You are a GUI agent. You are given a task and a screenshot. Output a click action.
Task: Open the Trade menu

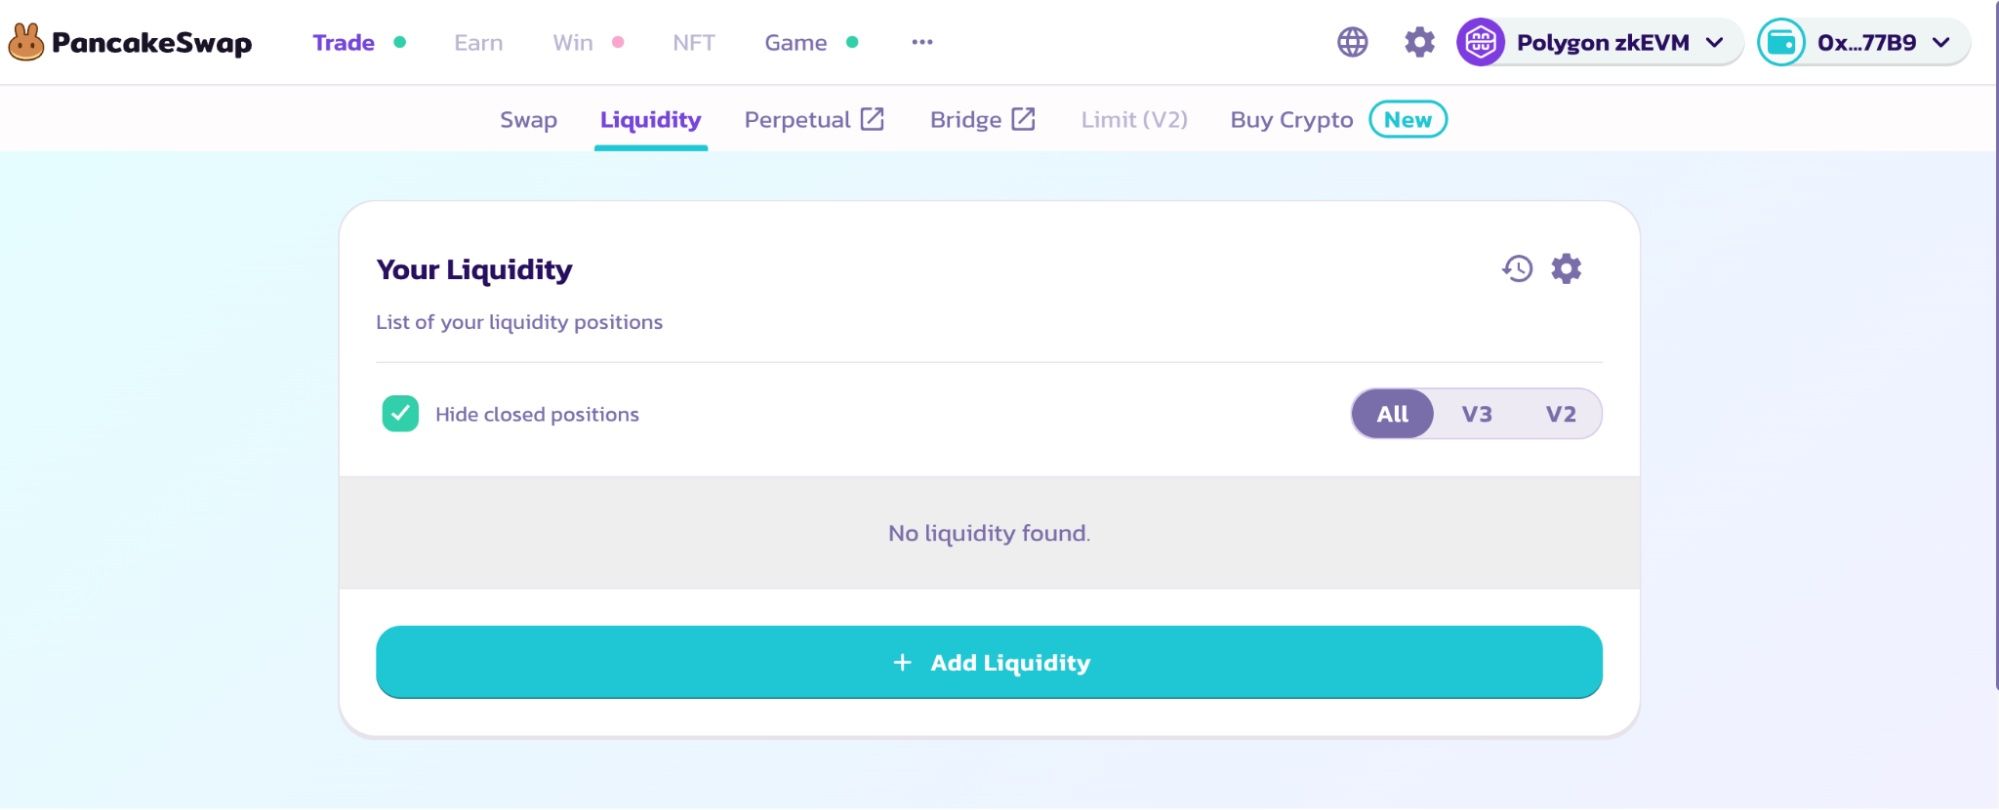click(343, 42)
